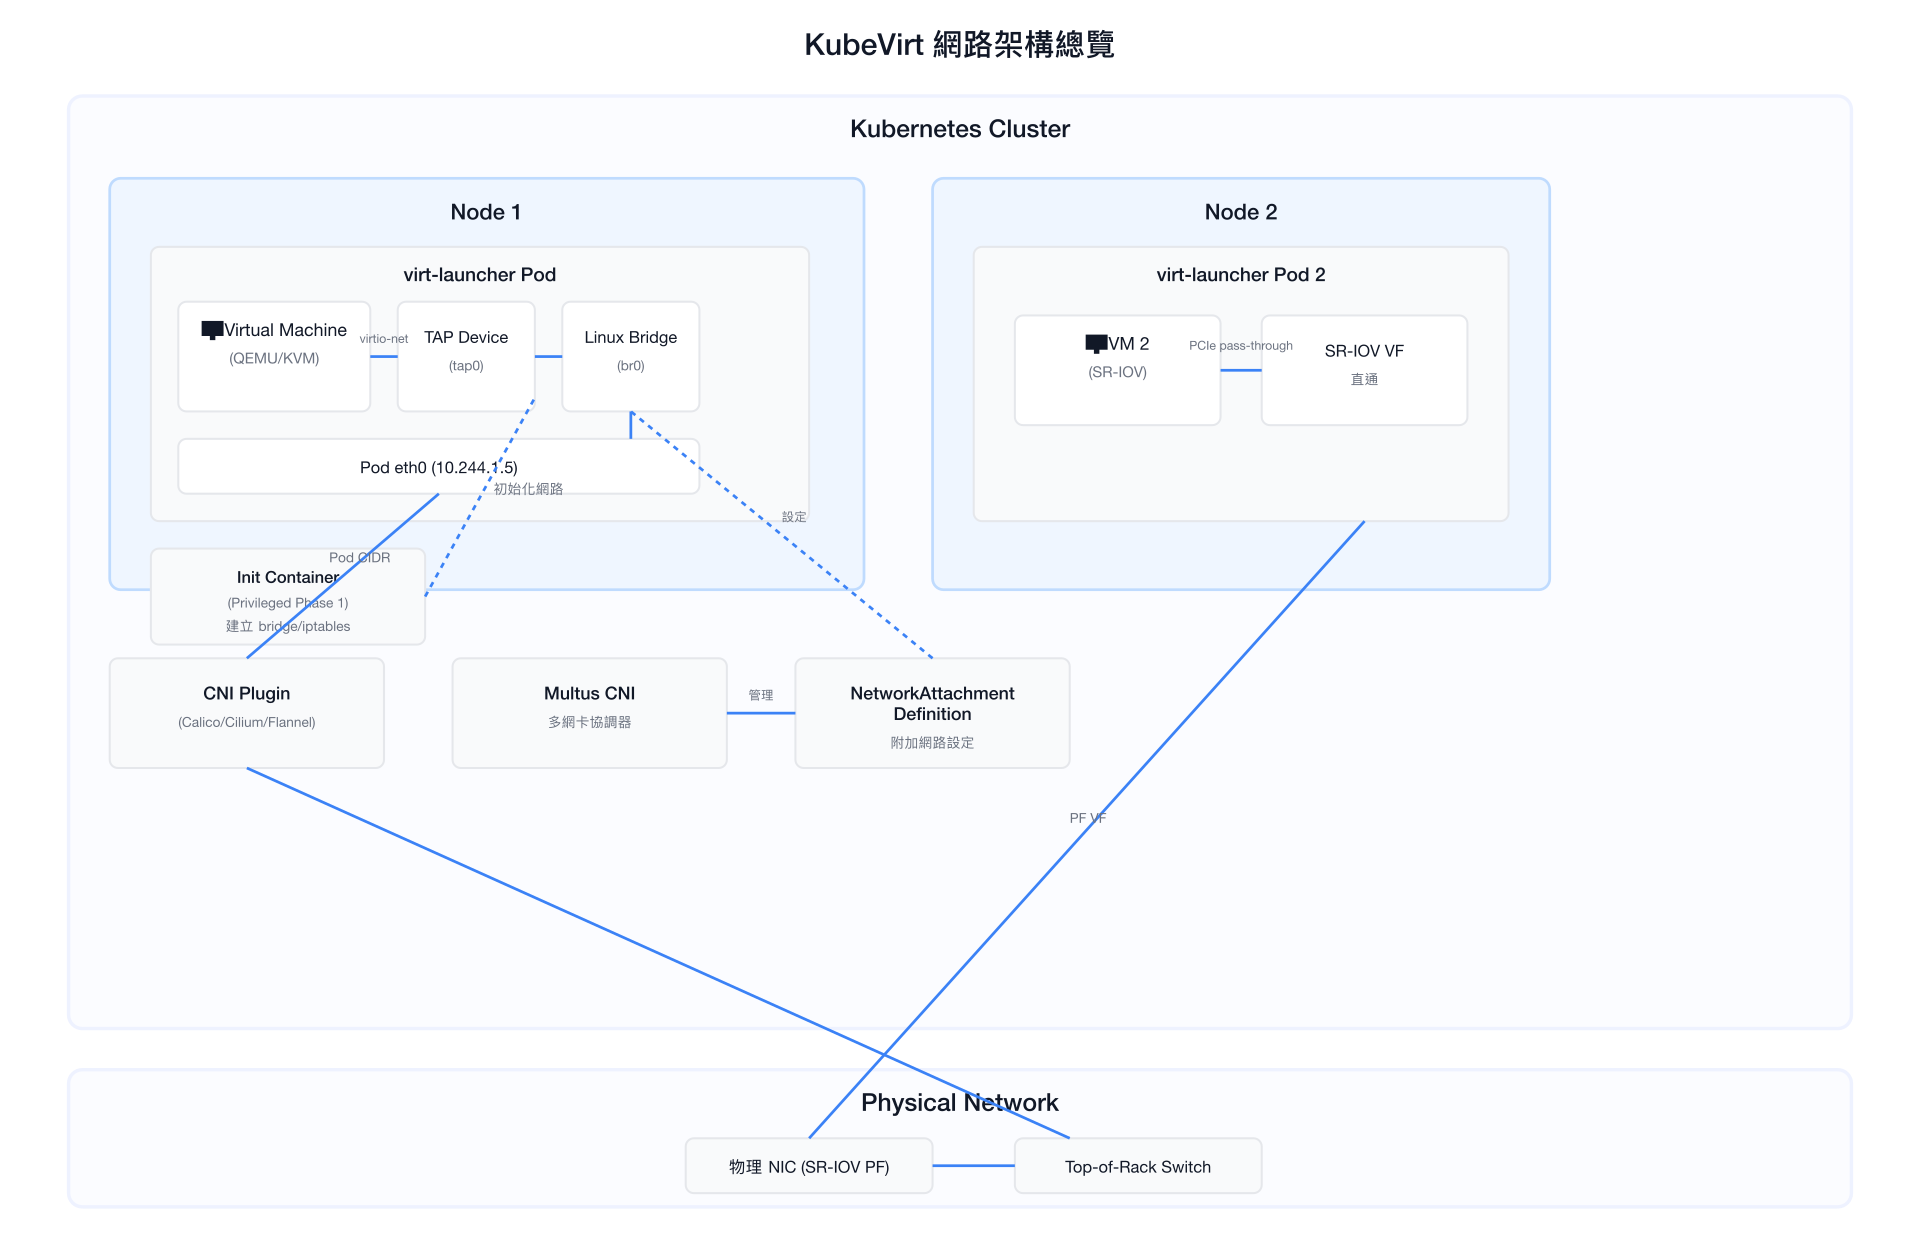Click the 附加網路設定 subtitle
Viewport: 1920px width, 1235px height.
pos(932,743)
